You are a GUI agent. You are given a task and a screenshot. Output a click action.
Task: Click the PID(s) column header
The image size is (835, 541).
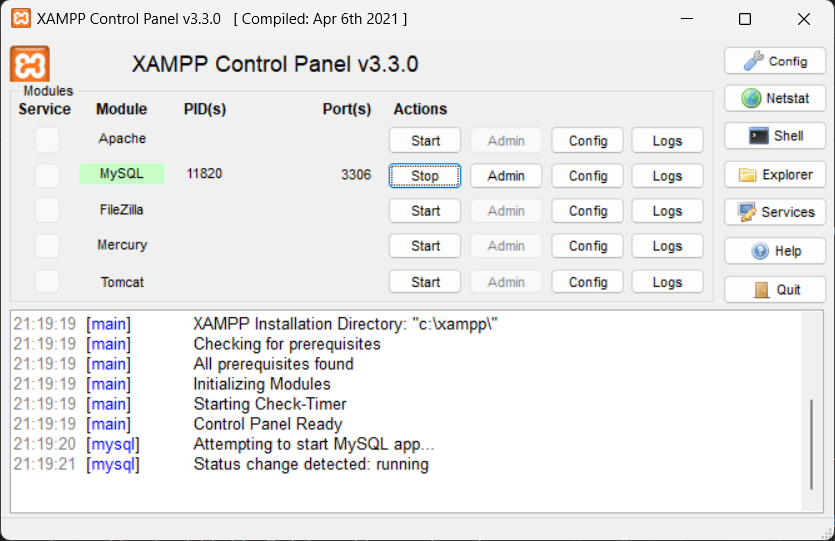[x=205, y=109]
